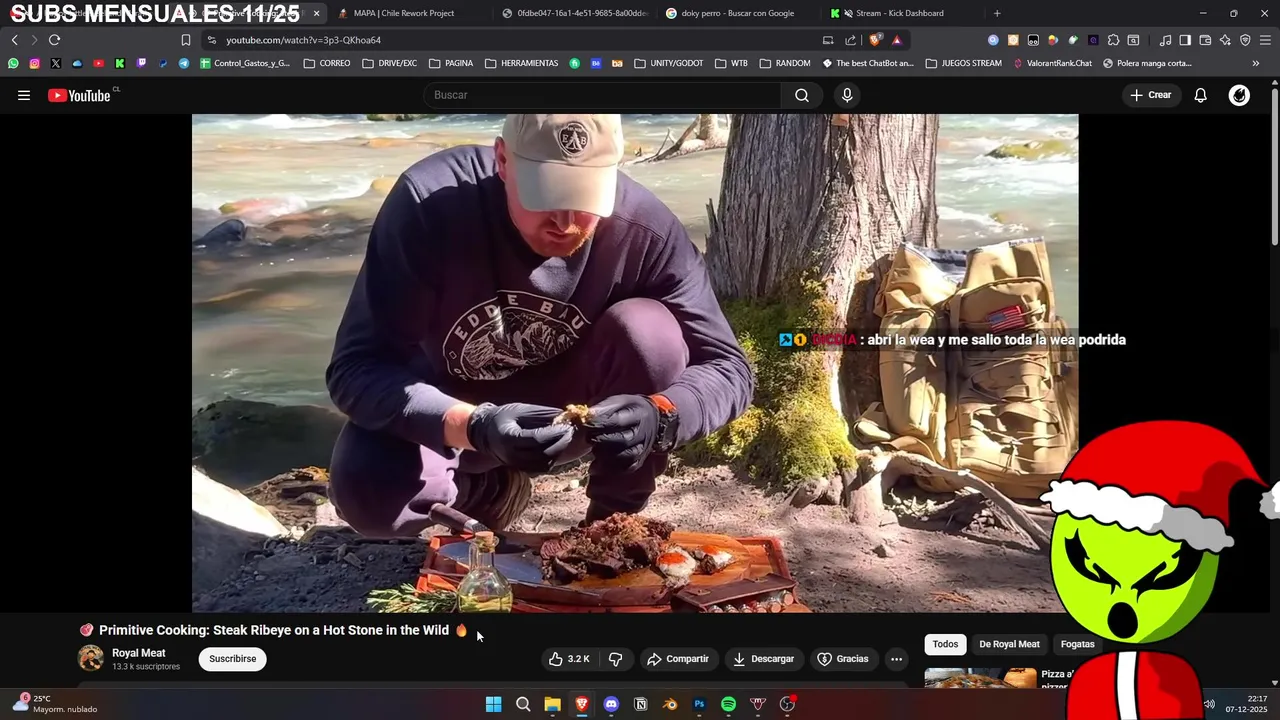Open Telegram bookmark icon
Image resolution: width=1280 pixels, height=720 pixels.
(184, 63)
